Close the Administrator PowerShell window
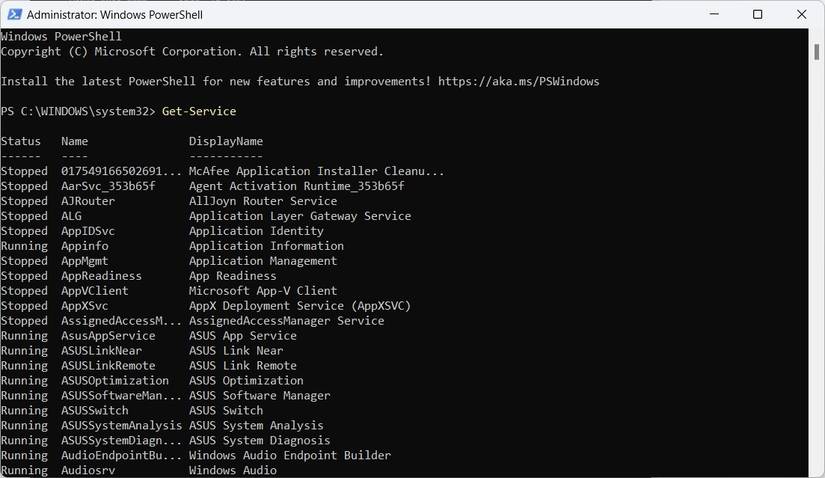 [801, 15]
